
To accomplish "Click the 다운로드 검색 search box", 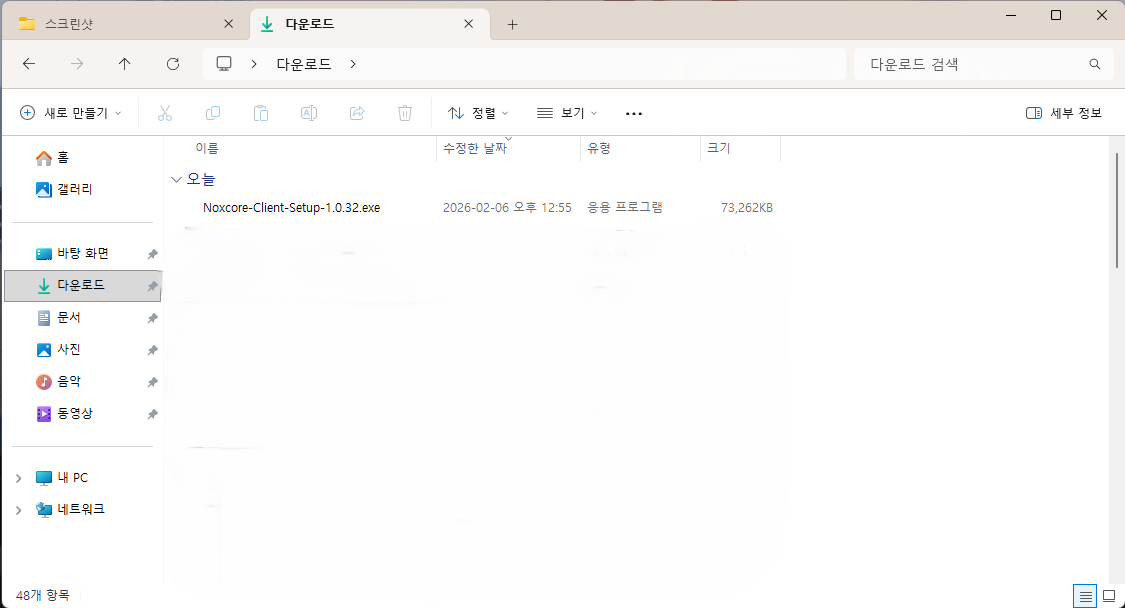I will (970, 64).
